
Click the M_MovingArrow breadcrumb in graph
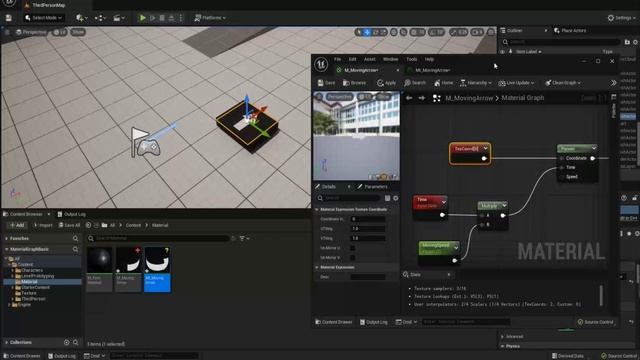coord(469,98)
